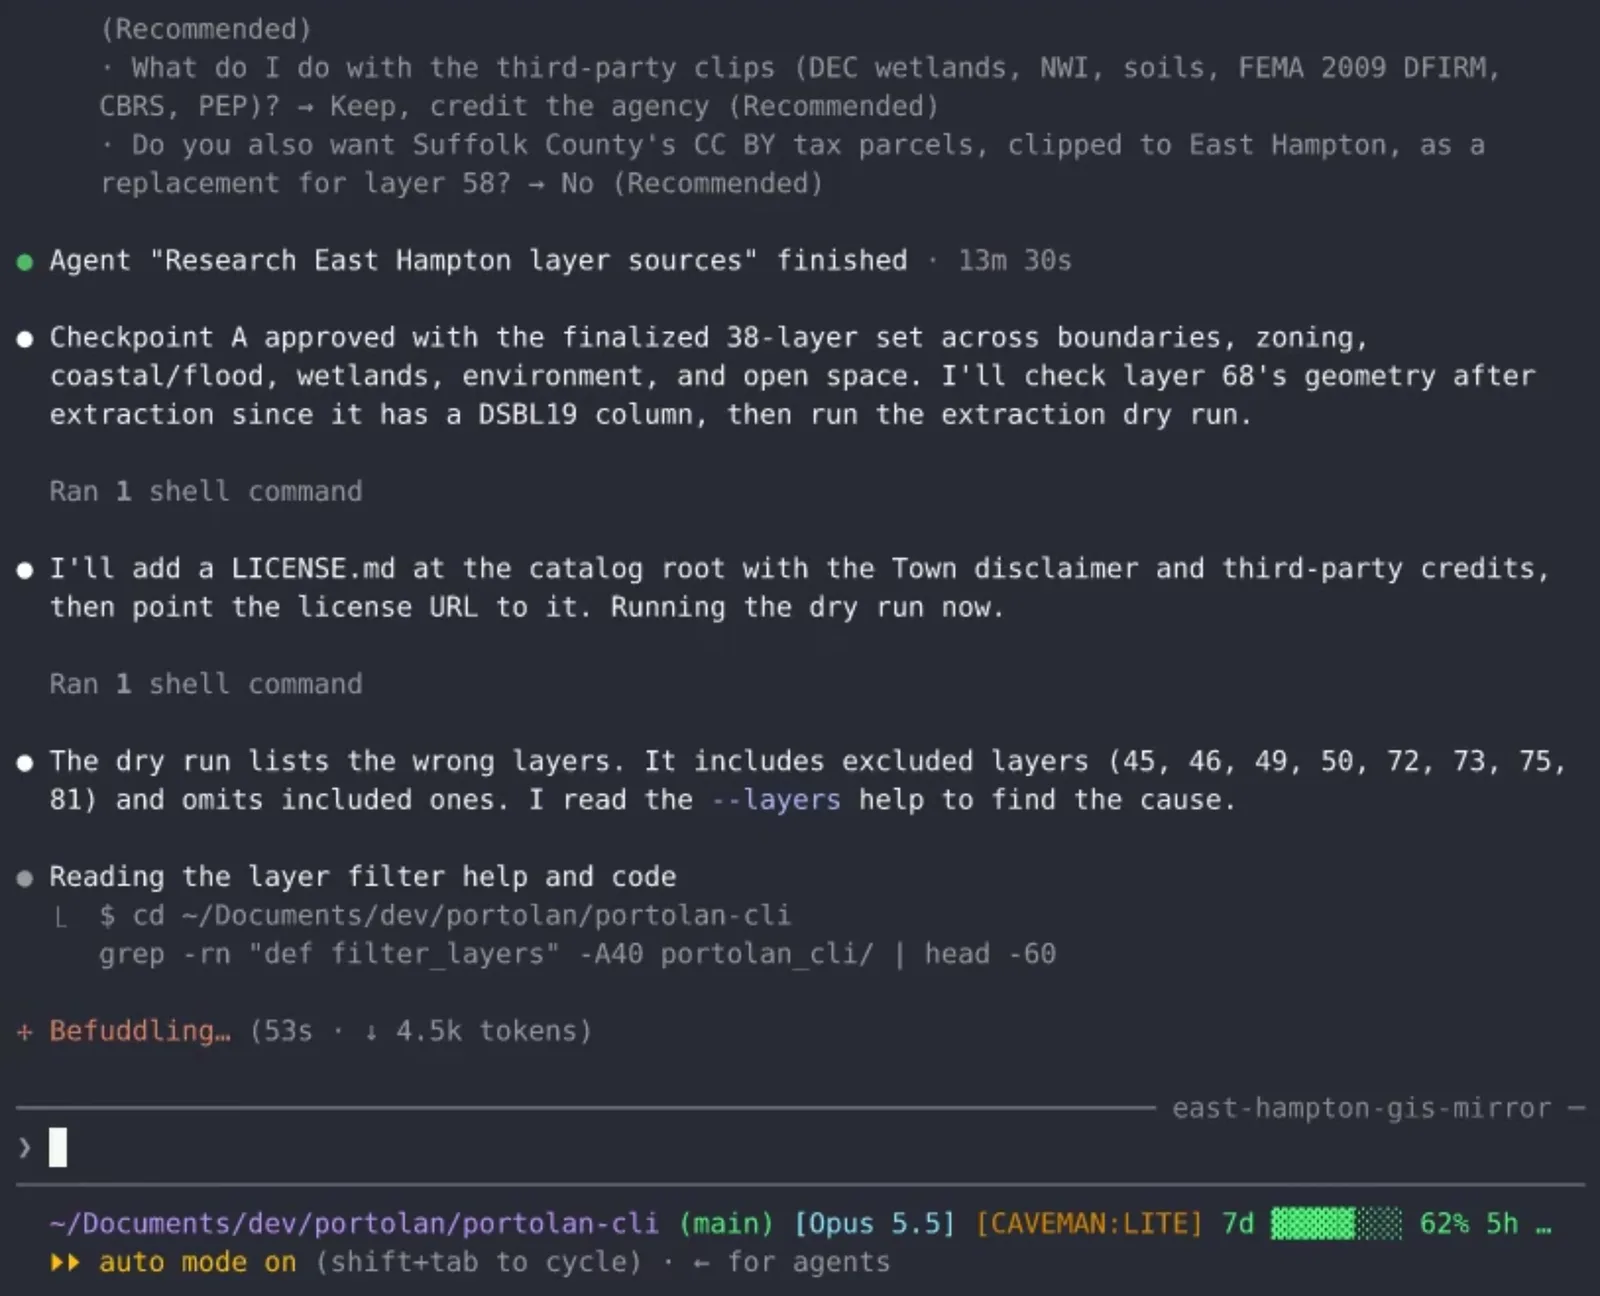Click the 'Research East Hampton layer sources' agent name
Screen dimensions: 1600x1296
click(453, 261)
